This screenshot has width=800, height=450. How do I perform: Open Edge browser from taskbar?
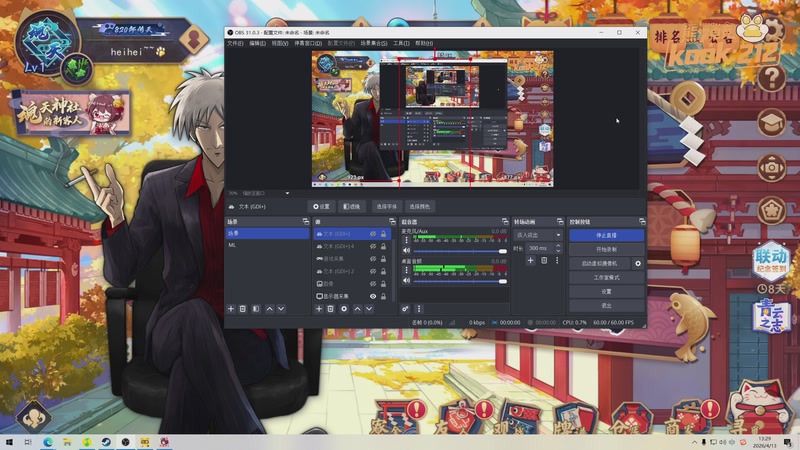[x=48, y=442]
